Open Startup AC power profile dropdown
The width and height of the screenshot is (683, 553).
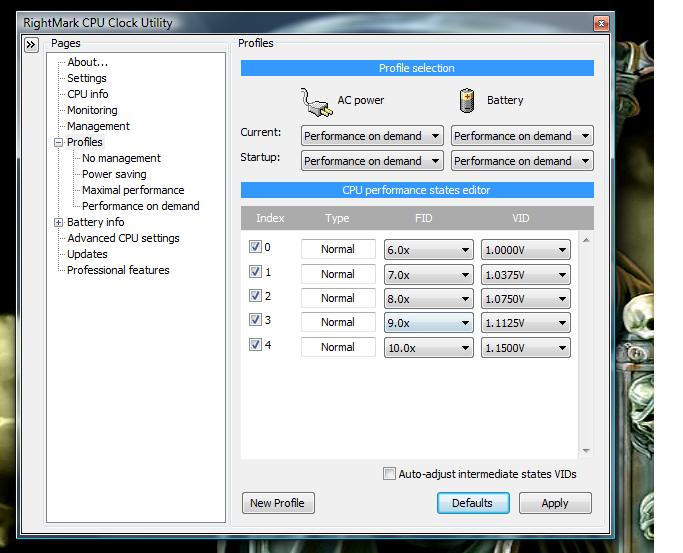pos(372,161)
